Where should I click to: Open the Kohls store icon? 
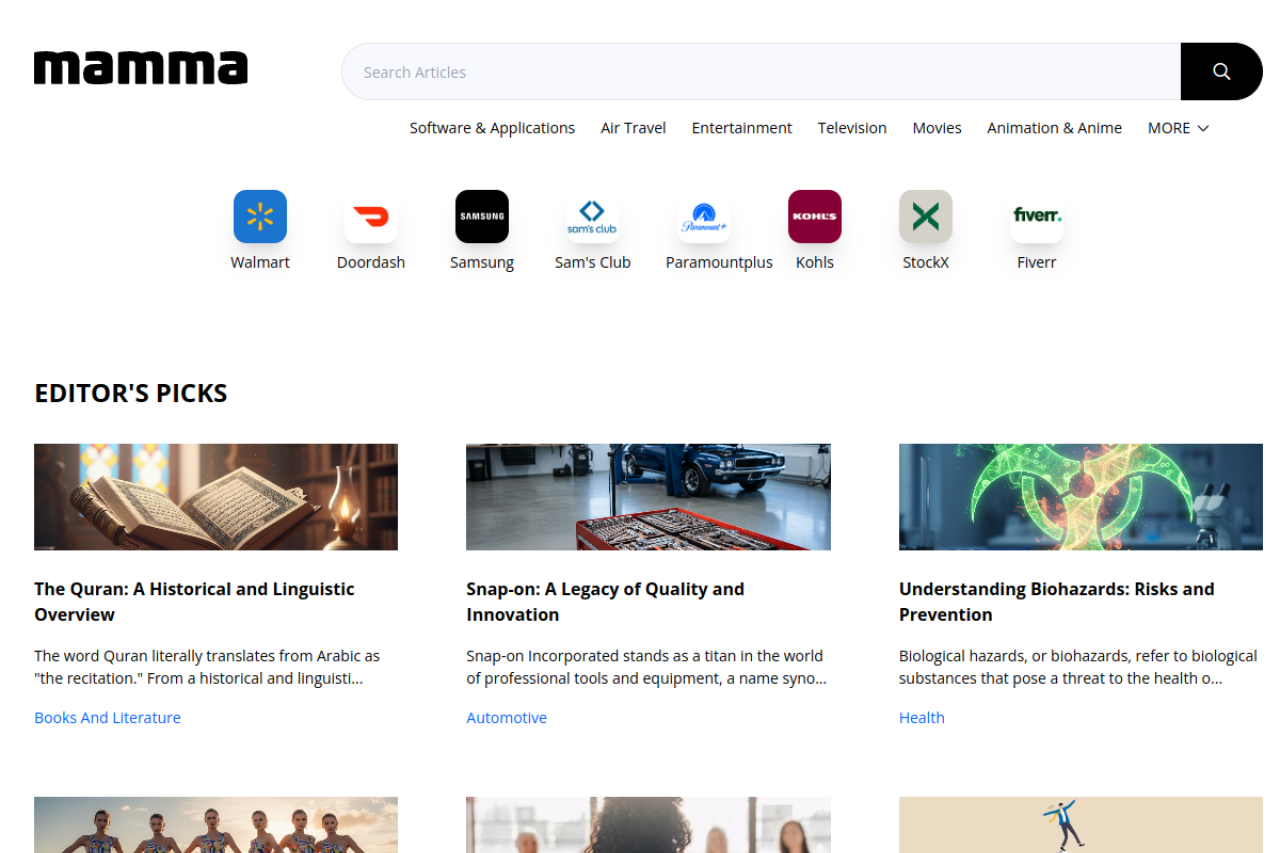point(815,217)
